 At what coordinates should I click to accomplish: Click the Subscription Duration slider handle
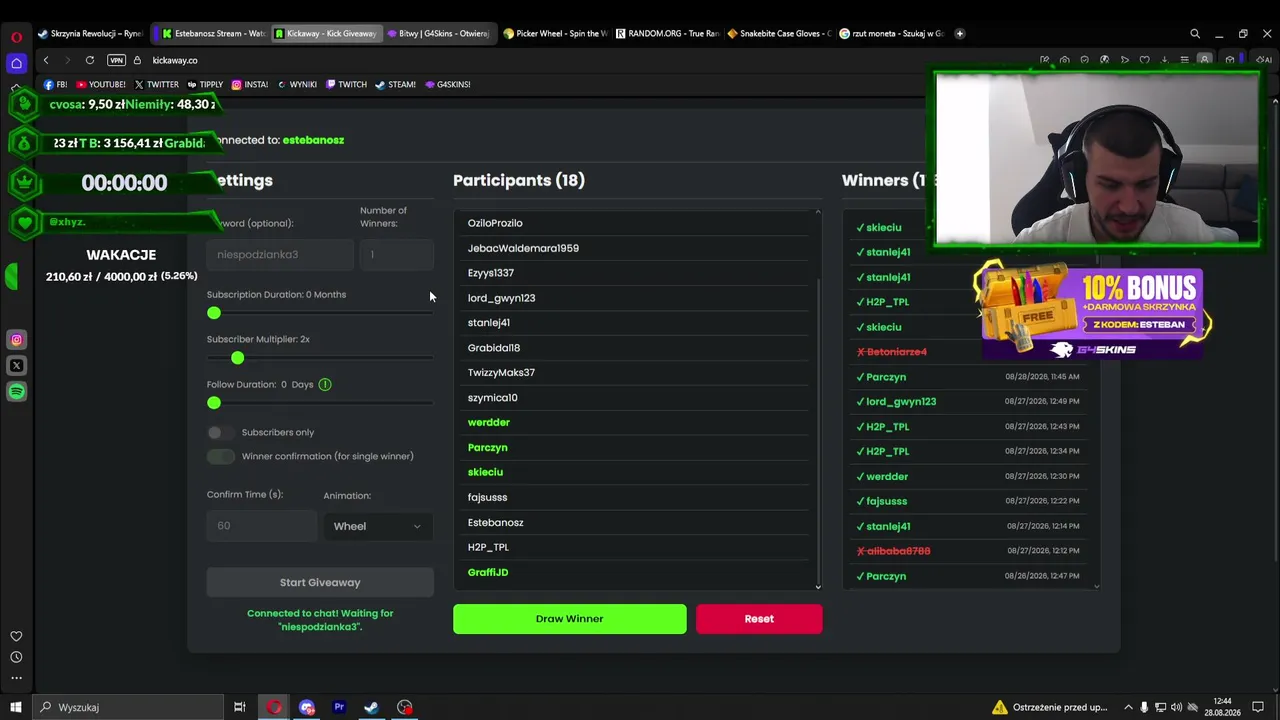(214, 313)
